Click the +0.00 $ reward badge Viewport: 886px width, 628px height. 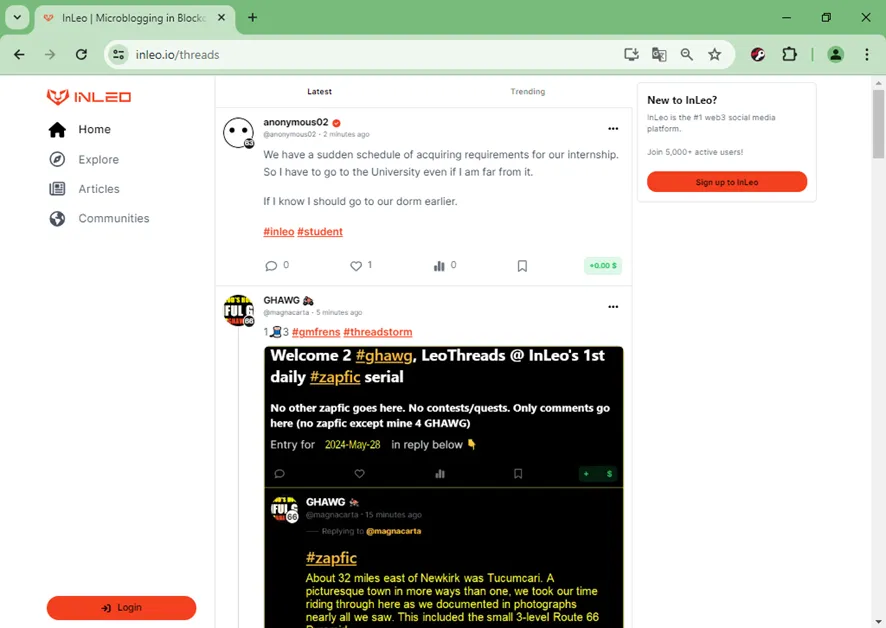(603, 266)
